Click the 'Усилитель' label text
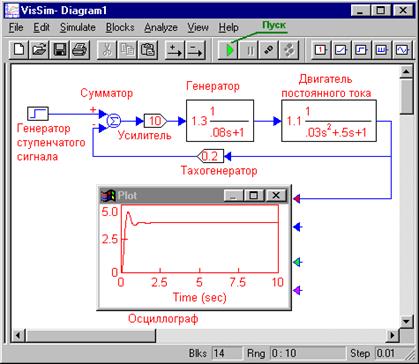 145,135
